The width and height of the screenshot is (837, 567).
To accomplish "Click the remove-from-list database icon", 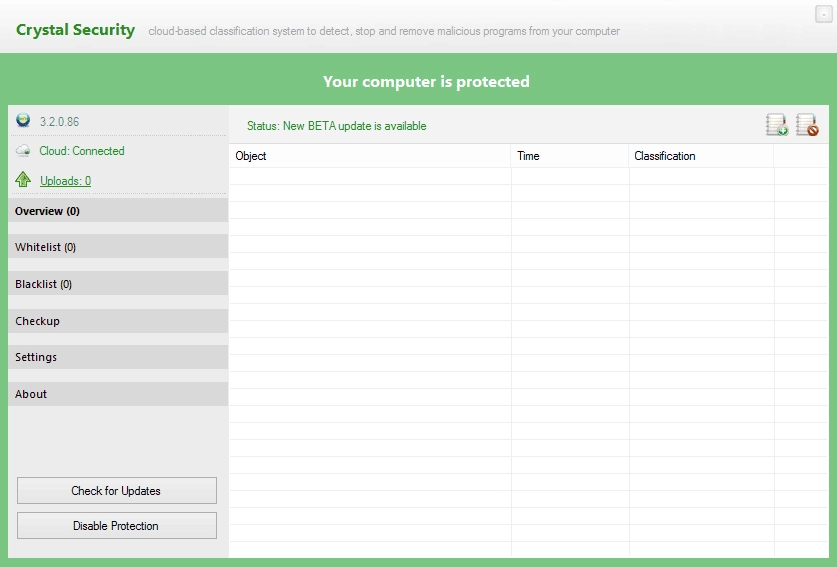I will tap(807, 125).
